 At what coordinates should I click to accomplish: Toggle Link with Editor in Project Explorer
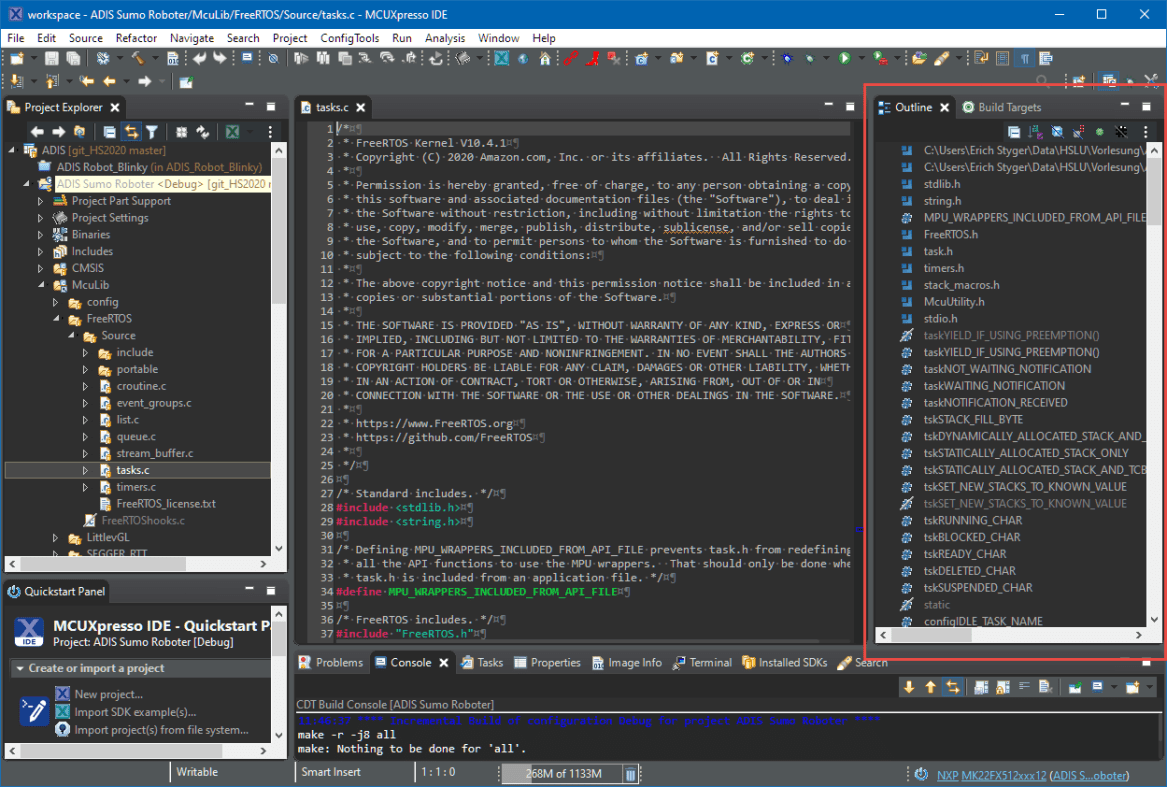coord(133,132)
